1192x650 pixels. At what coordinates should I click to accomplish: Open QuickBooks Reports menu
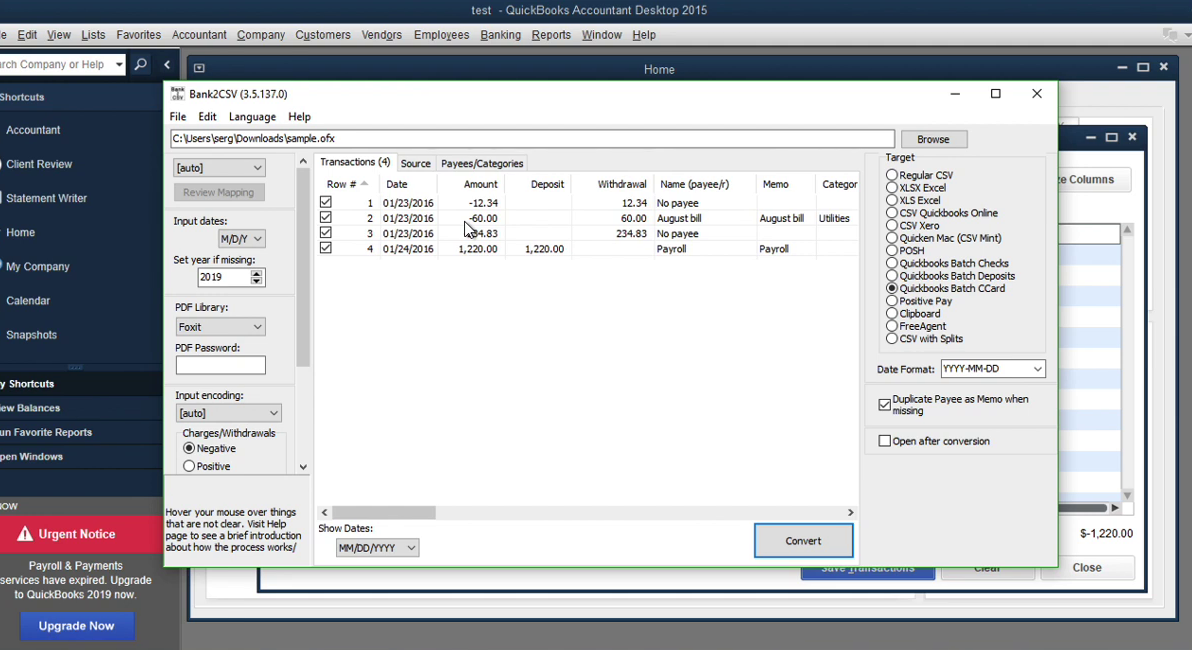coord(551,35)
